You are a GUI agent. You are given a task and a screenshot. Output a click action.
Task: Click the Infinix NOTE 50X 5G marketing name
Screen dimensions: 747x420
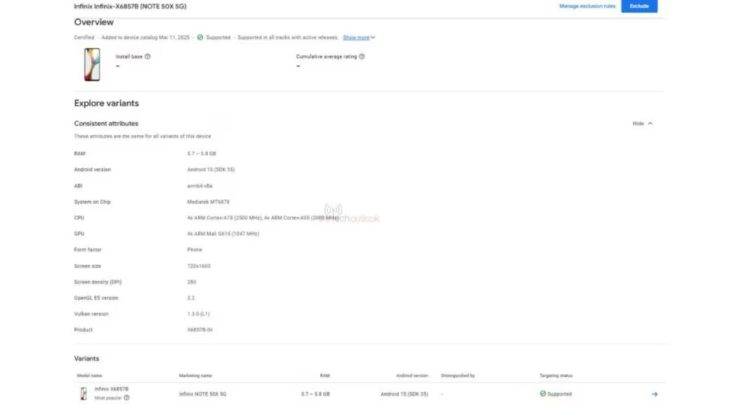tap(204, 394)
